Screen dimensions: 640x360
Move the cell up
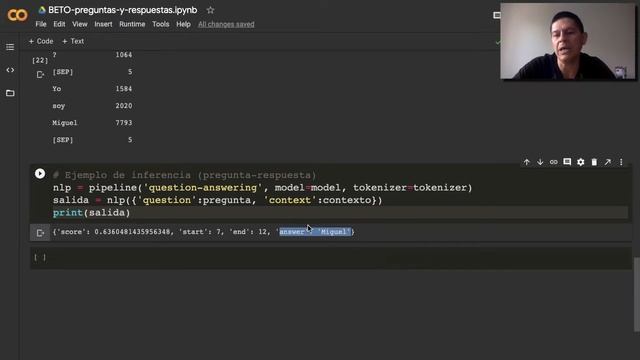(x=527, y=162)
